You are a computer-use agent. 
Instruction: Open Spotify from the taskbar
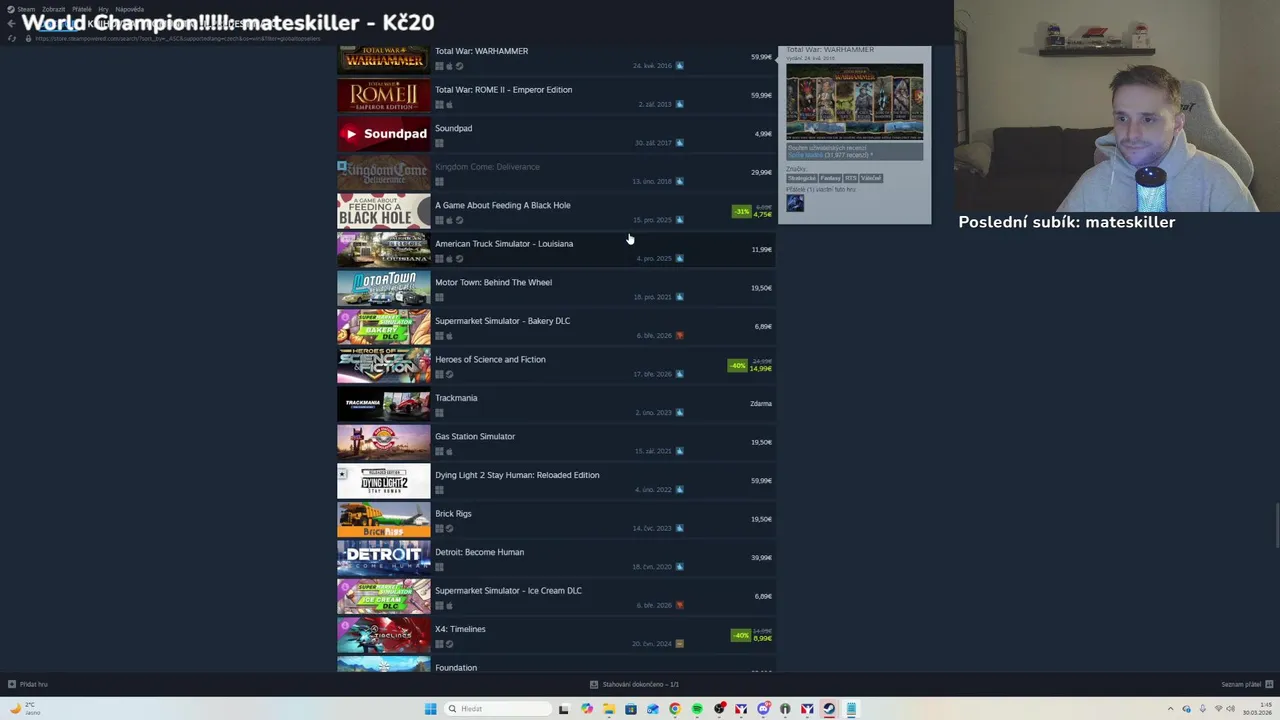coord(697,709)
